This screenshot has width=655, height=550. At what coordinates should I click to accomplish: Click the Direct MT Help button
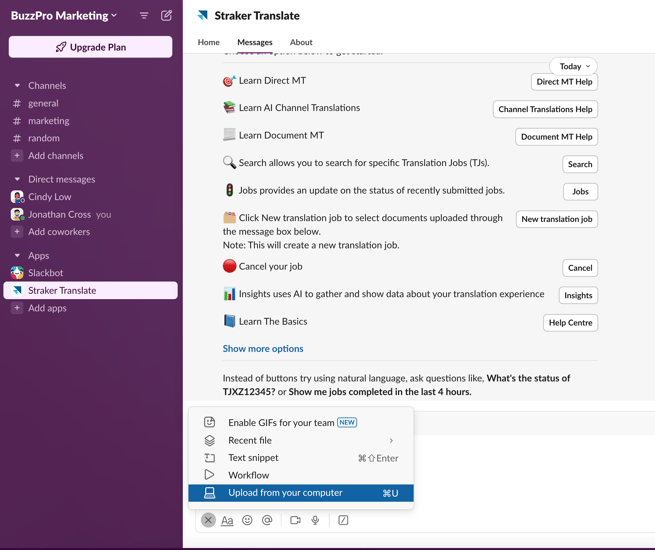click(564, 82)
